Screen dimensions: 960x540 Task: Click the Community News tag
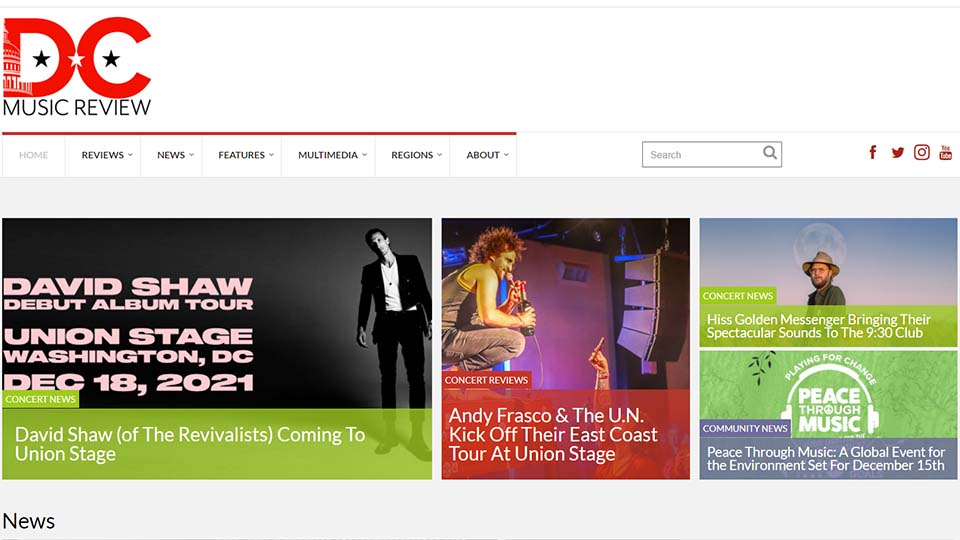tap(745, 429)
